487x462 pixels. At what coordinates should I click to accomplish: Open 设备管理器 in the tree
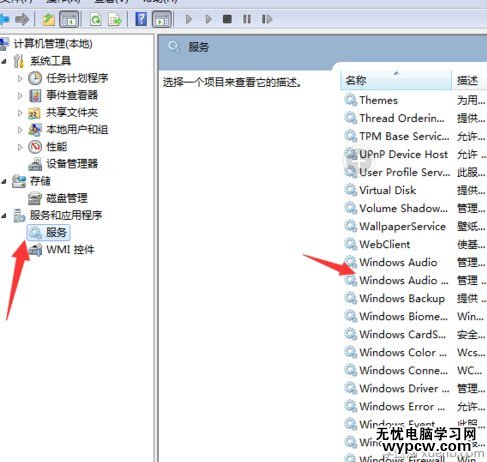click(x=72, y=164)
